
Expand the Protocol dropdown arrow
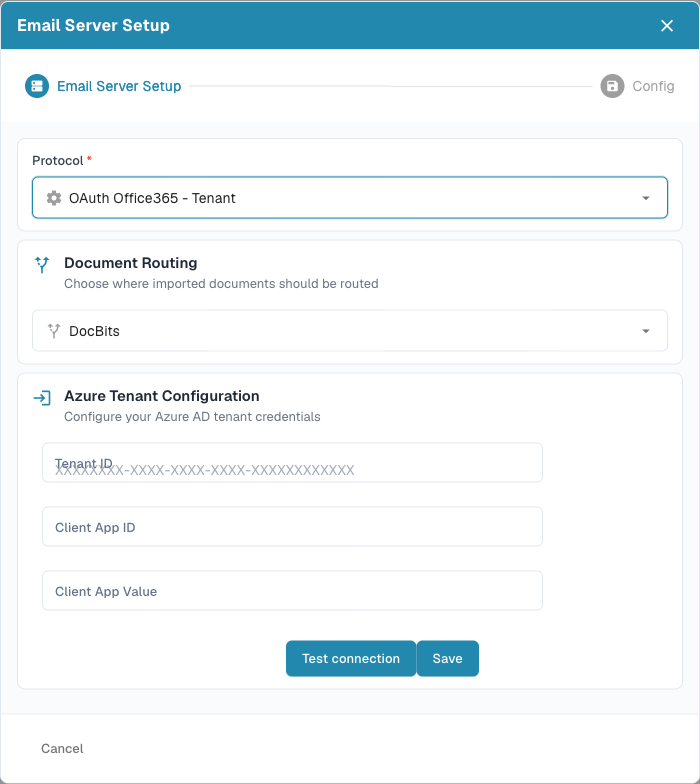[x=646, y=198]
